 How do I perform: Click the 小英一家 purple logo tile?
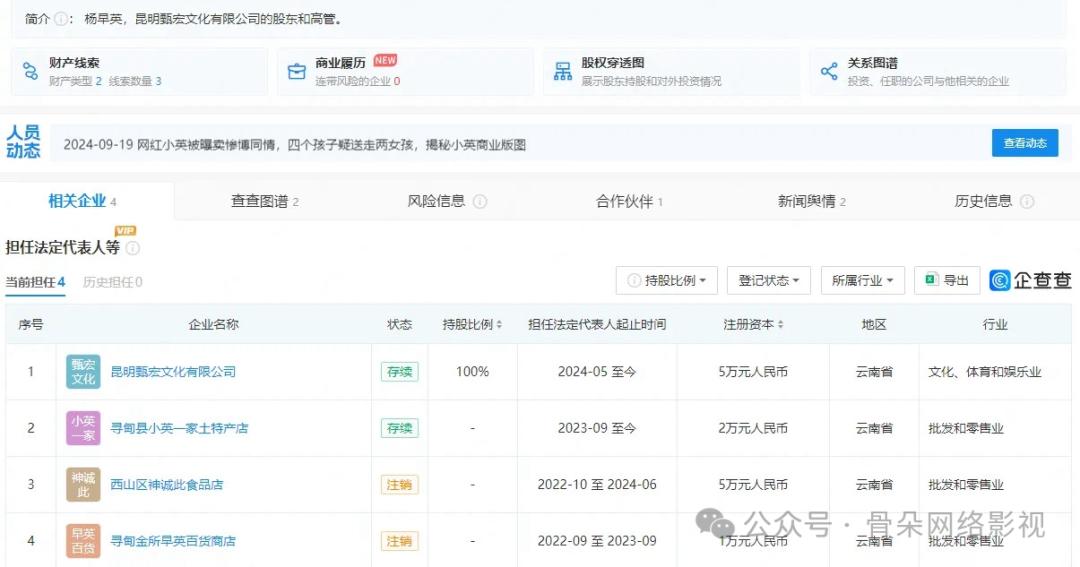tap(83, 428)
